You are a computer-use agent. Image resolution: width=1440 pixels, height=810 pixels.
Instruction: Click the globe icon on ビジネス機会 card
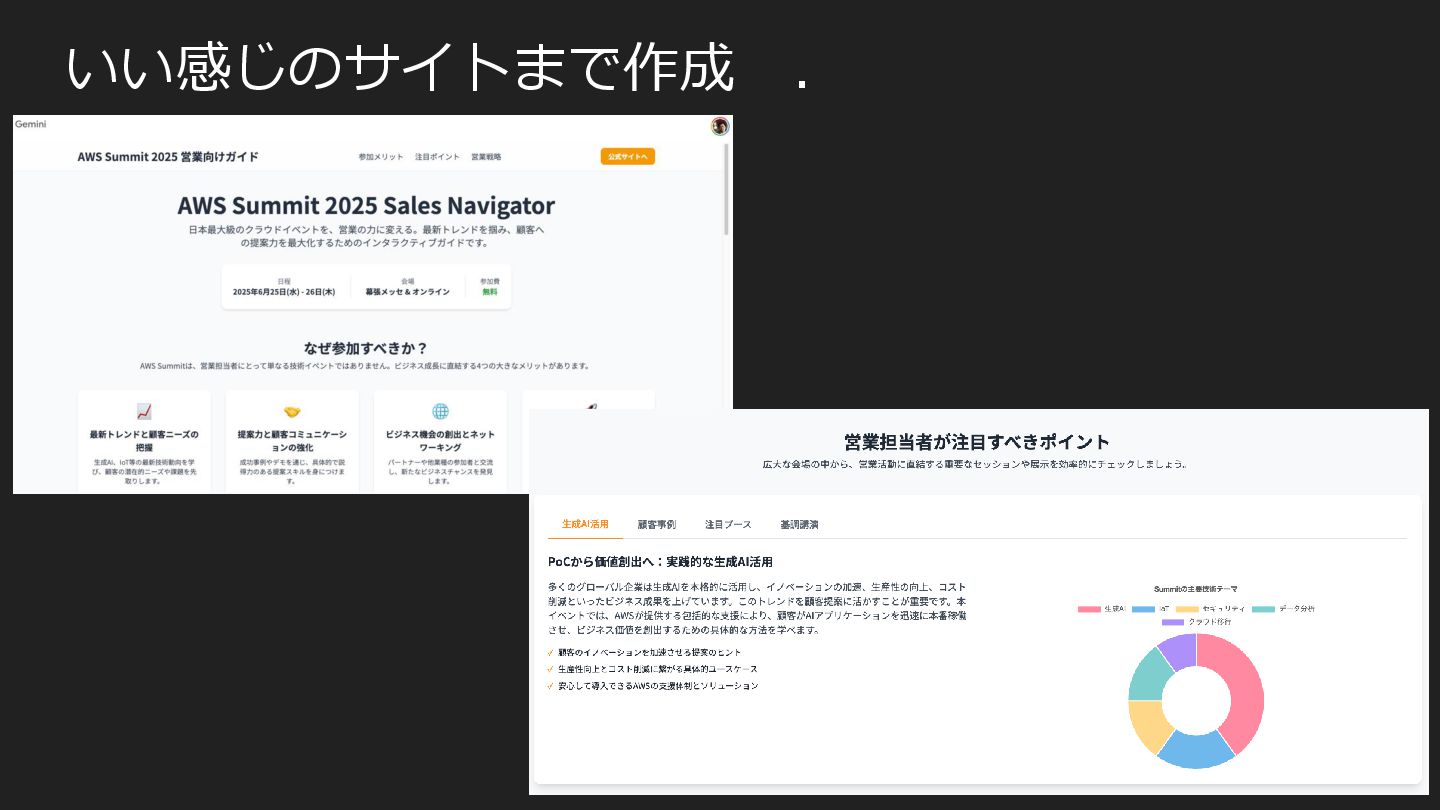pos(440,411)
